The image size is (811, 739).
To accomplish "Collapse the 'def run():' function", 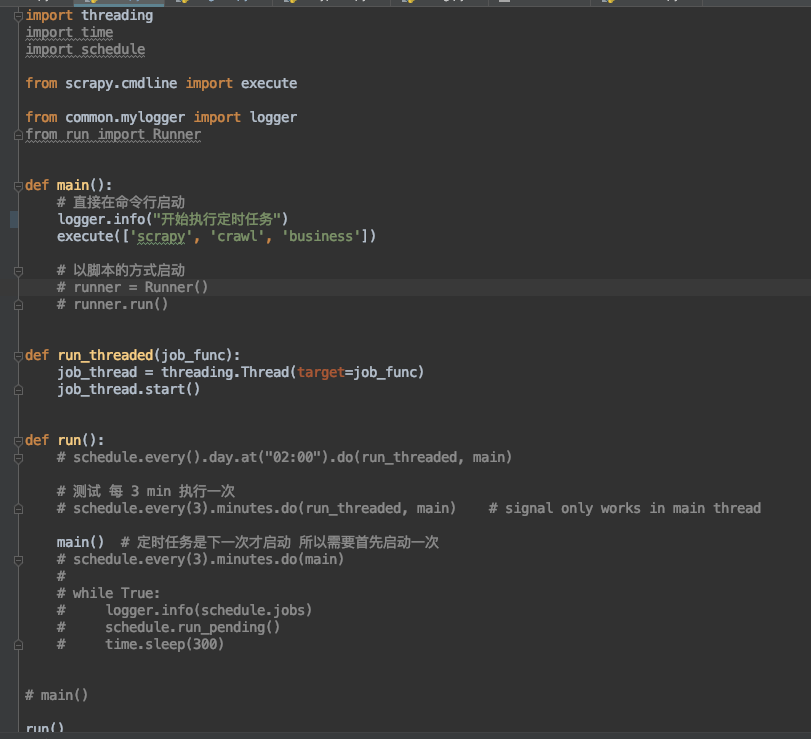I will point(18,441).
